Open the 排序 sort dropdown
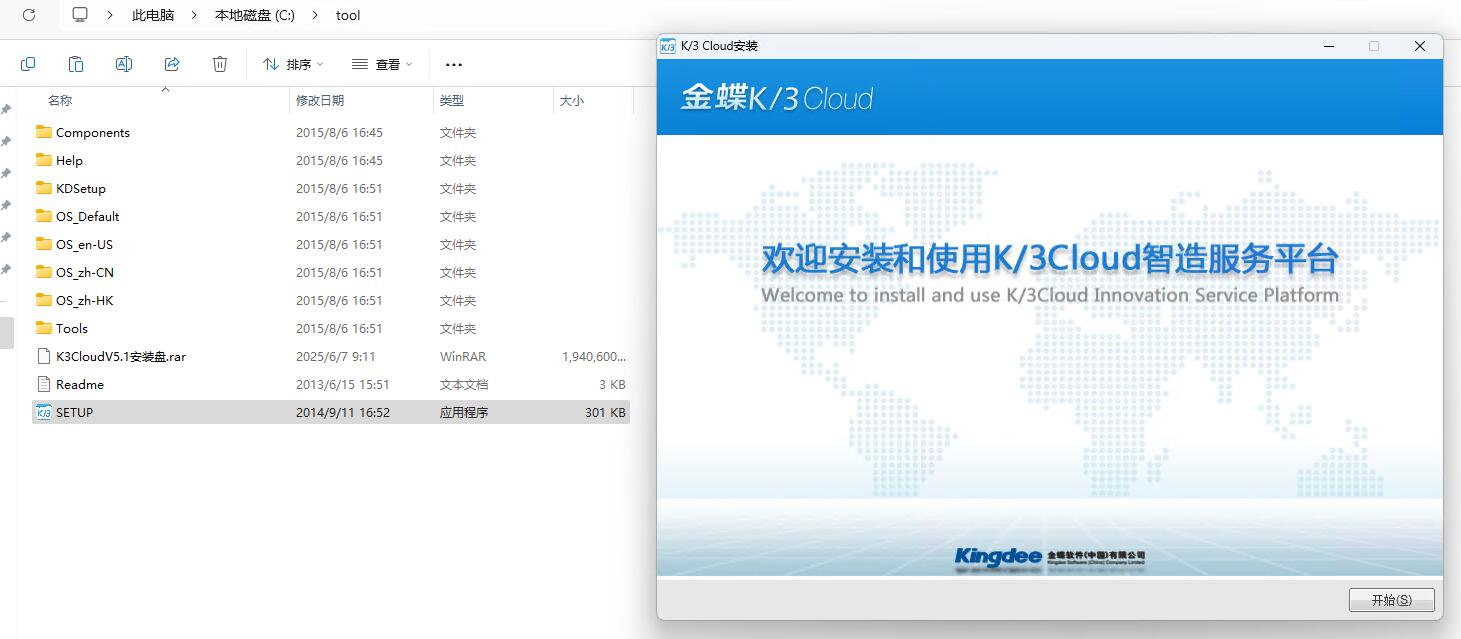Image resolution: width=1461 pixels, height=639 pixels. pyautogui.click(x=293, y=64)
